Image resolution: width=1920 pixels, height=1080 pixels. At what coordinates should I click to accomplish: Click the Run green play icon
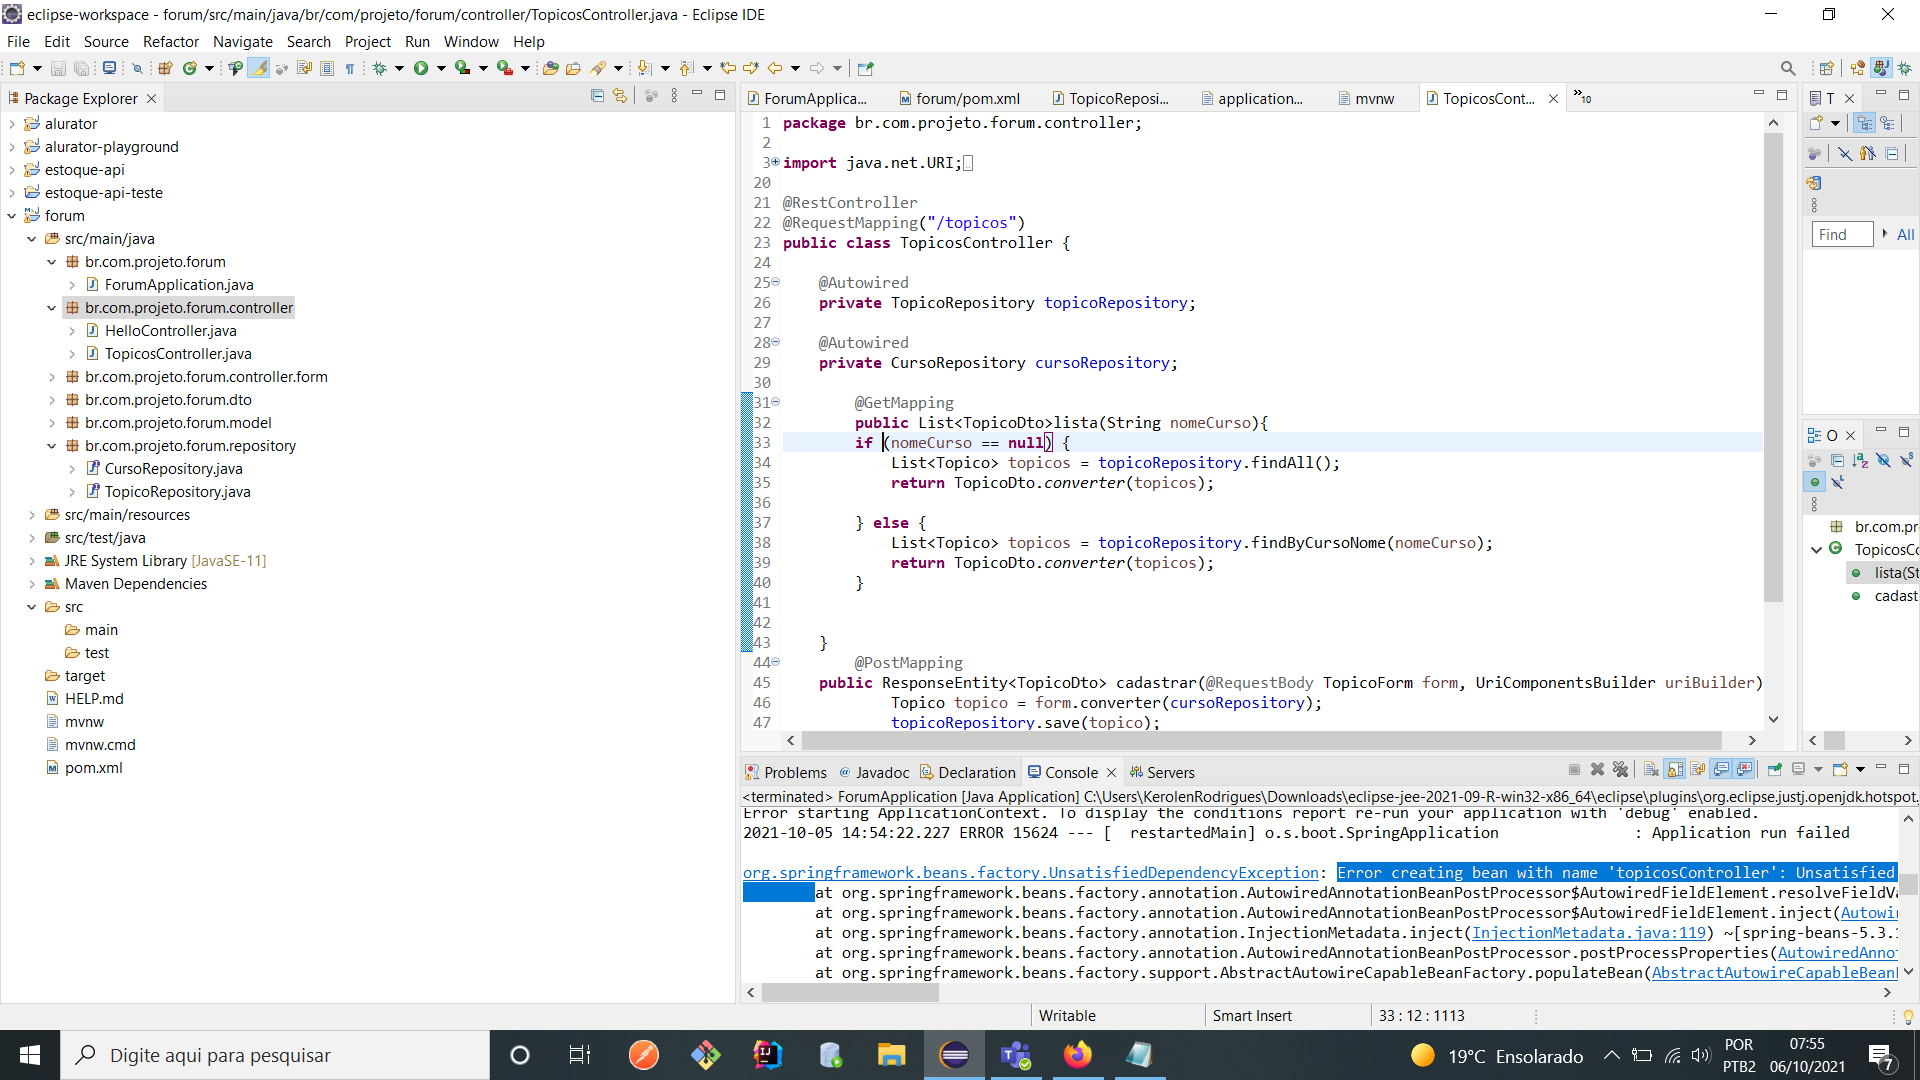tap(421, 68)
